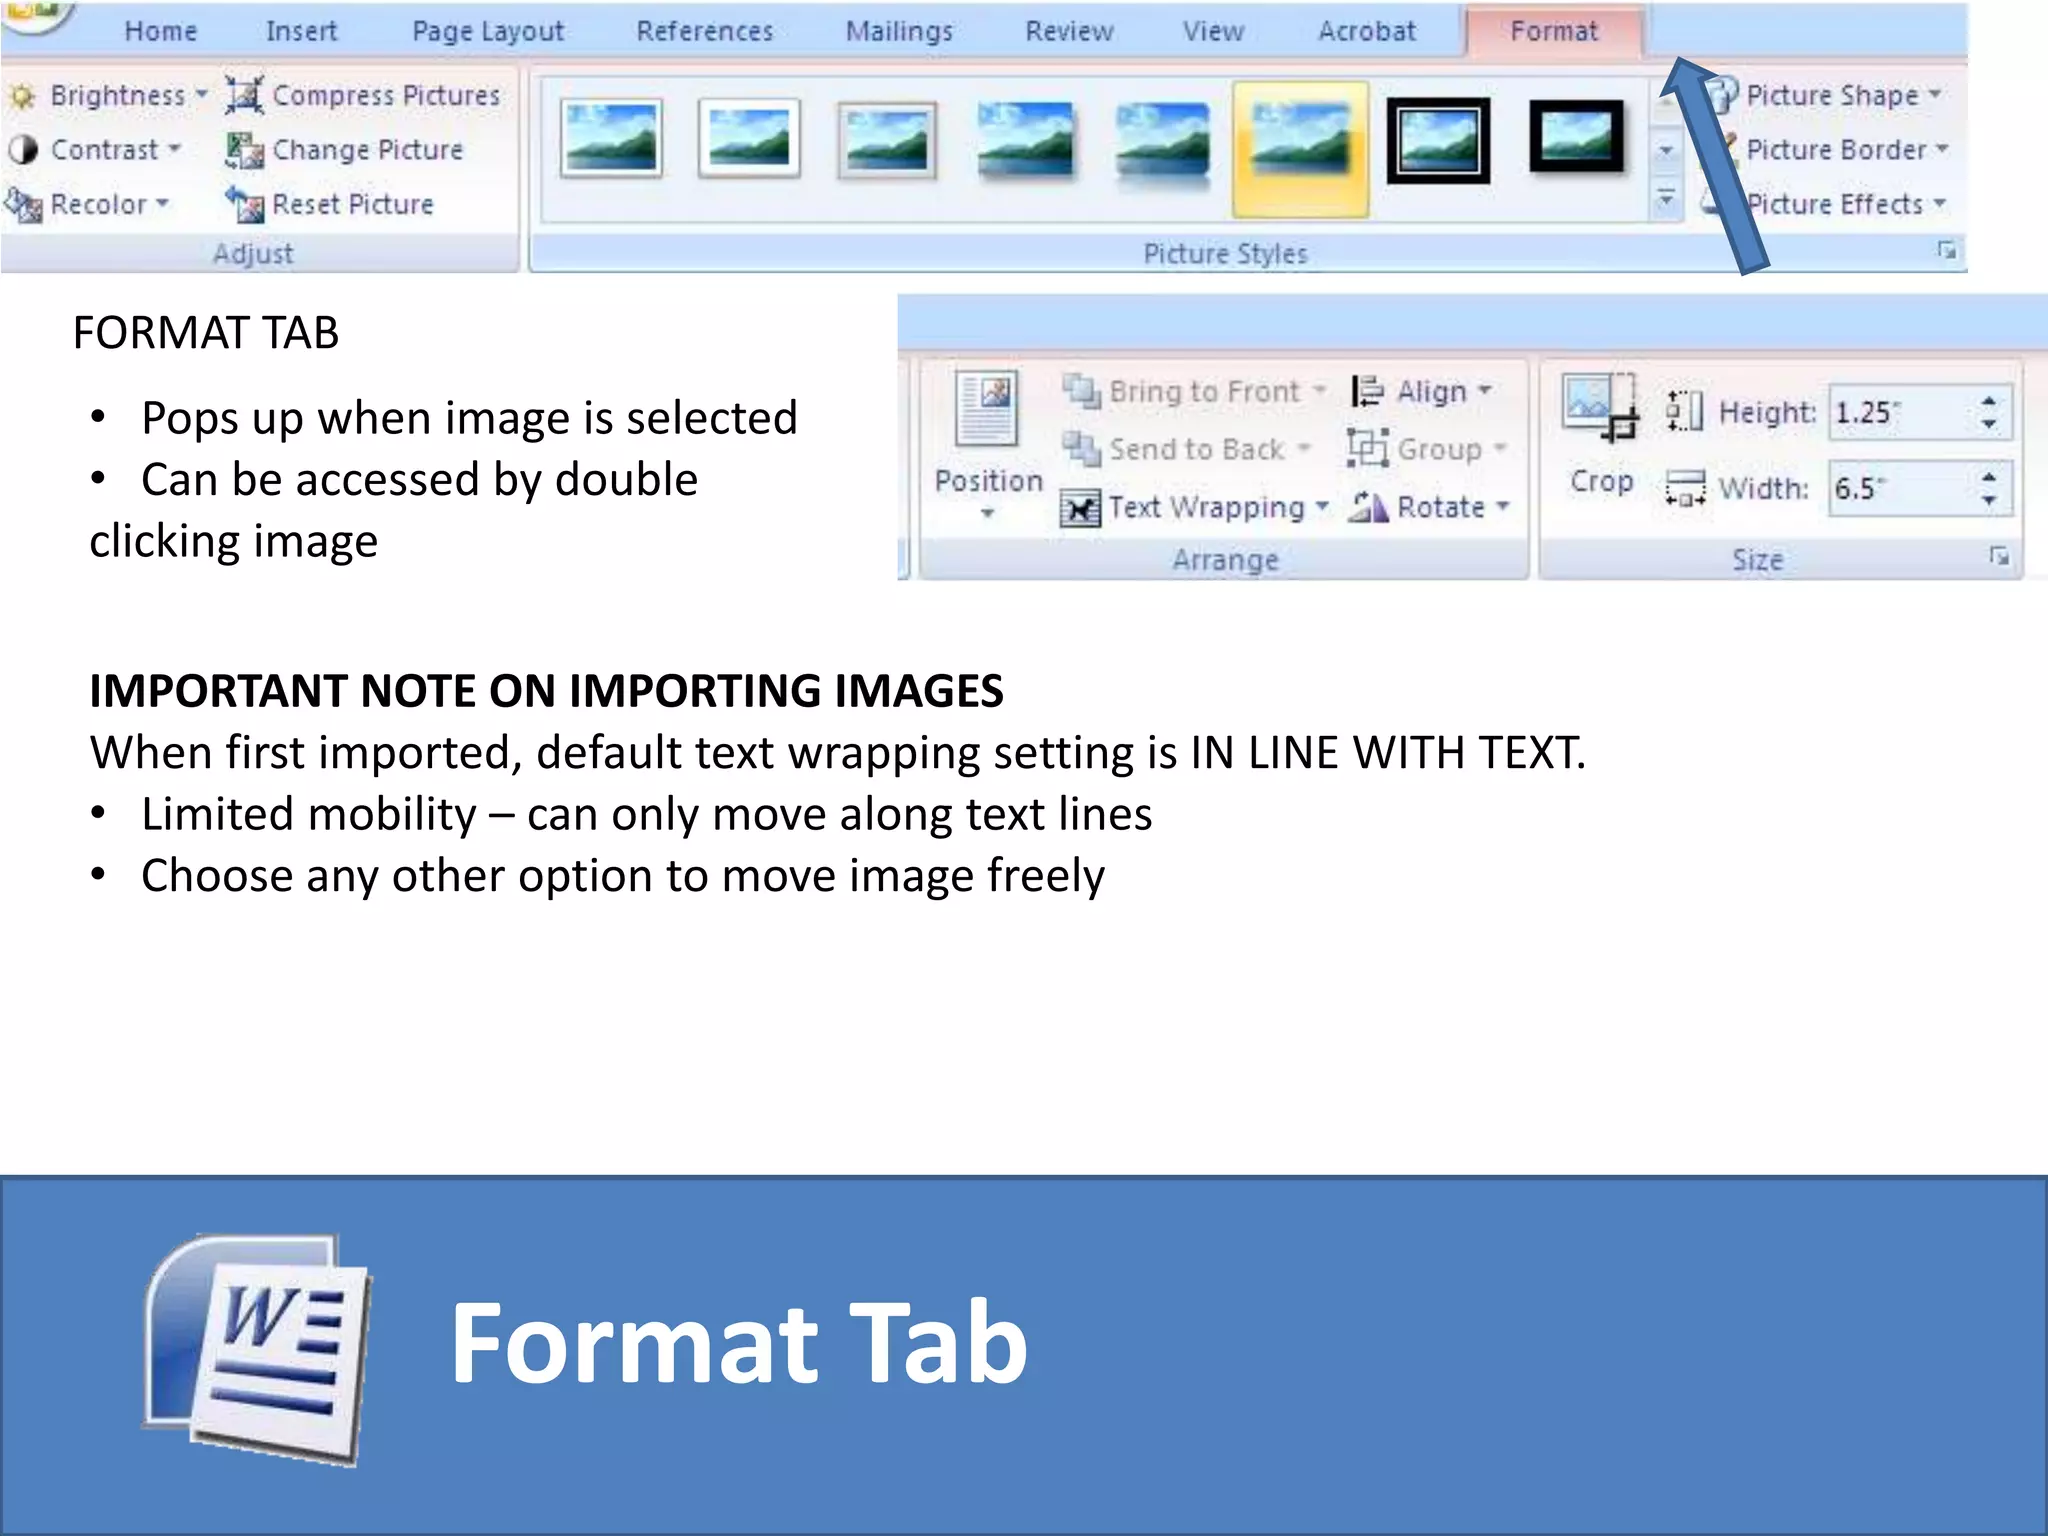This screenshot has width=2048, height=1536.
Task: Click the Bring to Front icon
Action: (x=1081, y=391)
